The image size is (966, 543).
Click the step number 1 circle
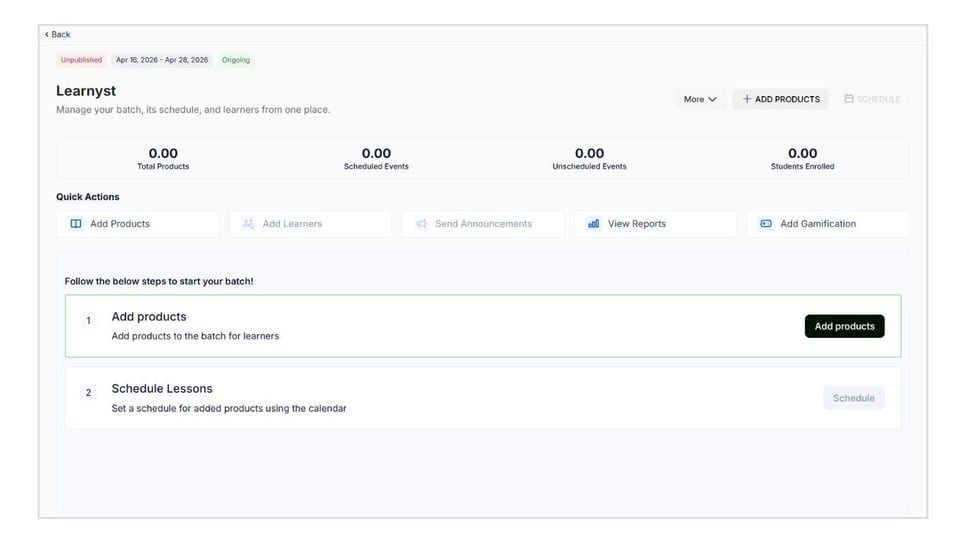tap(88, 320)
